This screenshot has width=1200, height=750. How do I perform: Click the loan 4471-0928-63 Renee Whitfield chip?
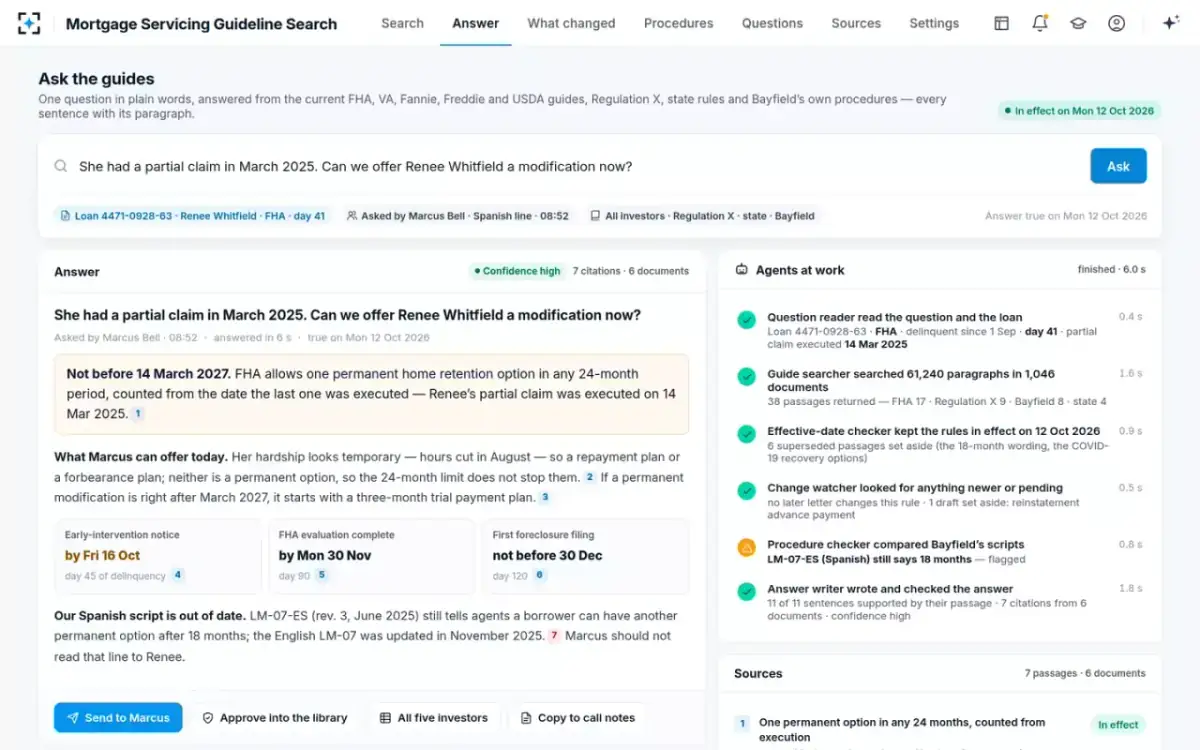click(192, 215)
